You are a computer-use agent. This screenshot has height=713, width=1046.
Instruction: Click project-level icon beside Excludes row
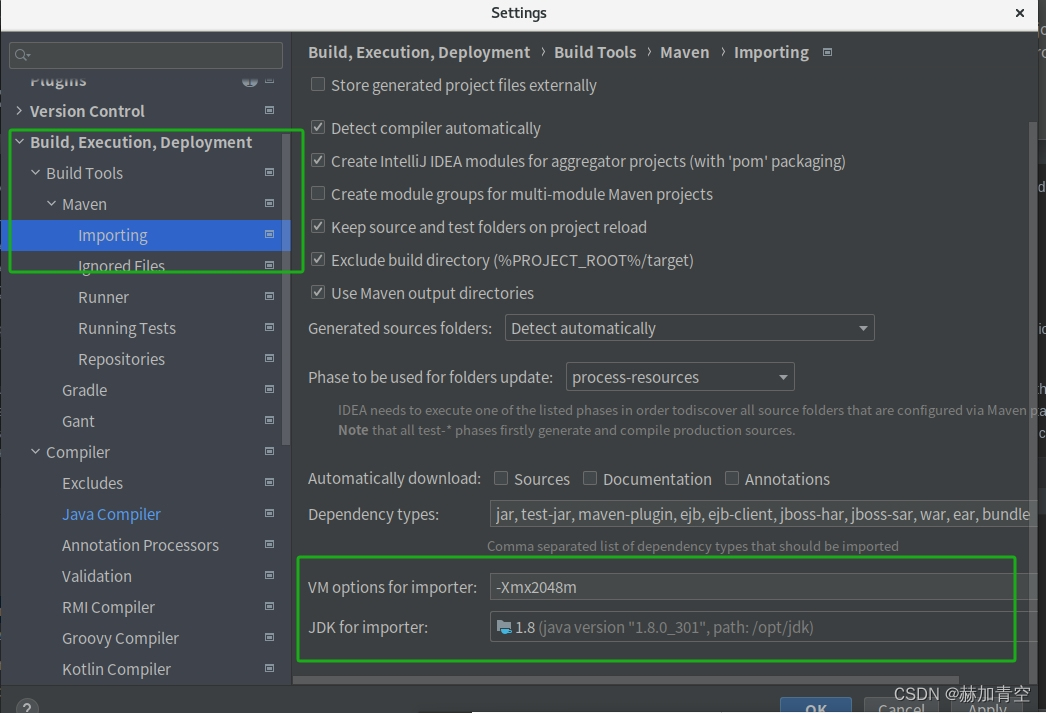tap(270, 482)
